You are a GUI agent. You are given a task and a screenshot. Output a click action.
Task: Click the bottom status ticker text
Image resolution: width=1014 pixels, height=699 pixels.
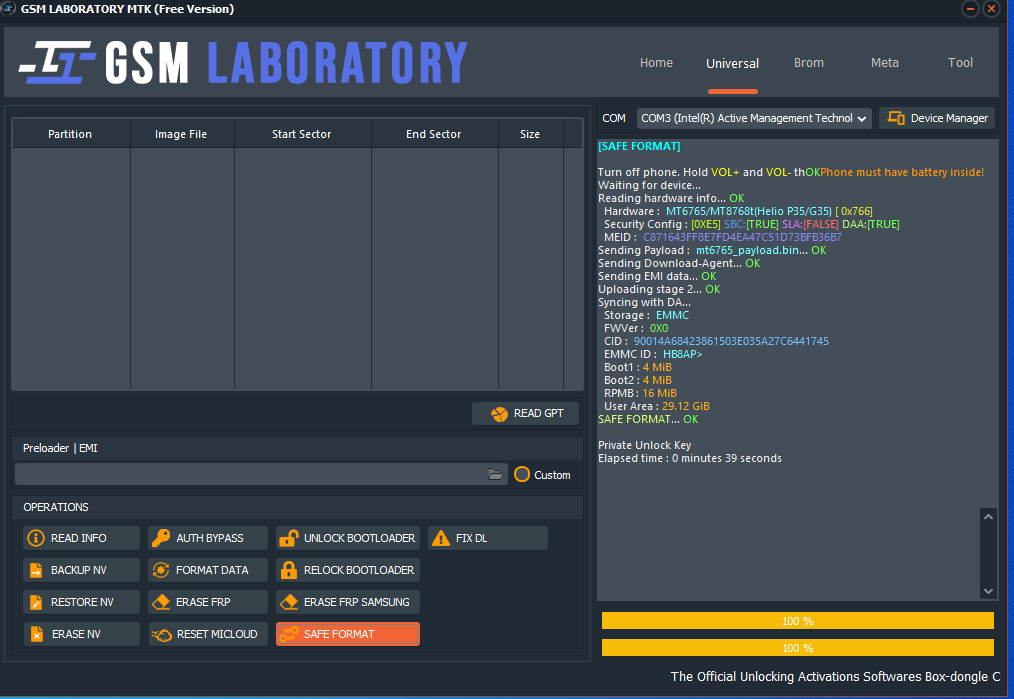(x=835, y=676)
